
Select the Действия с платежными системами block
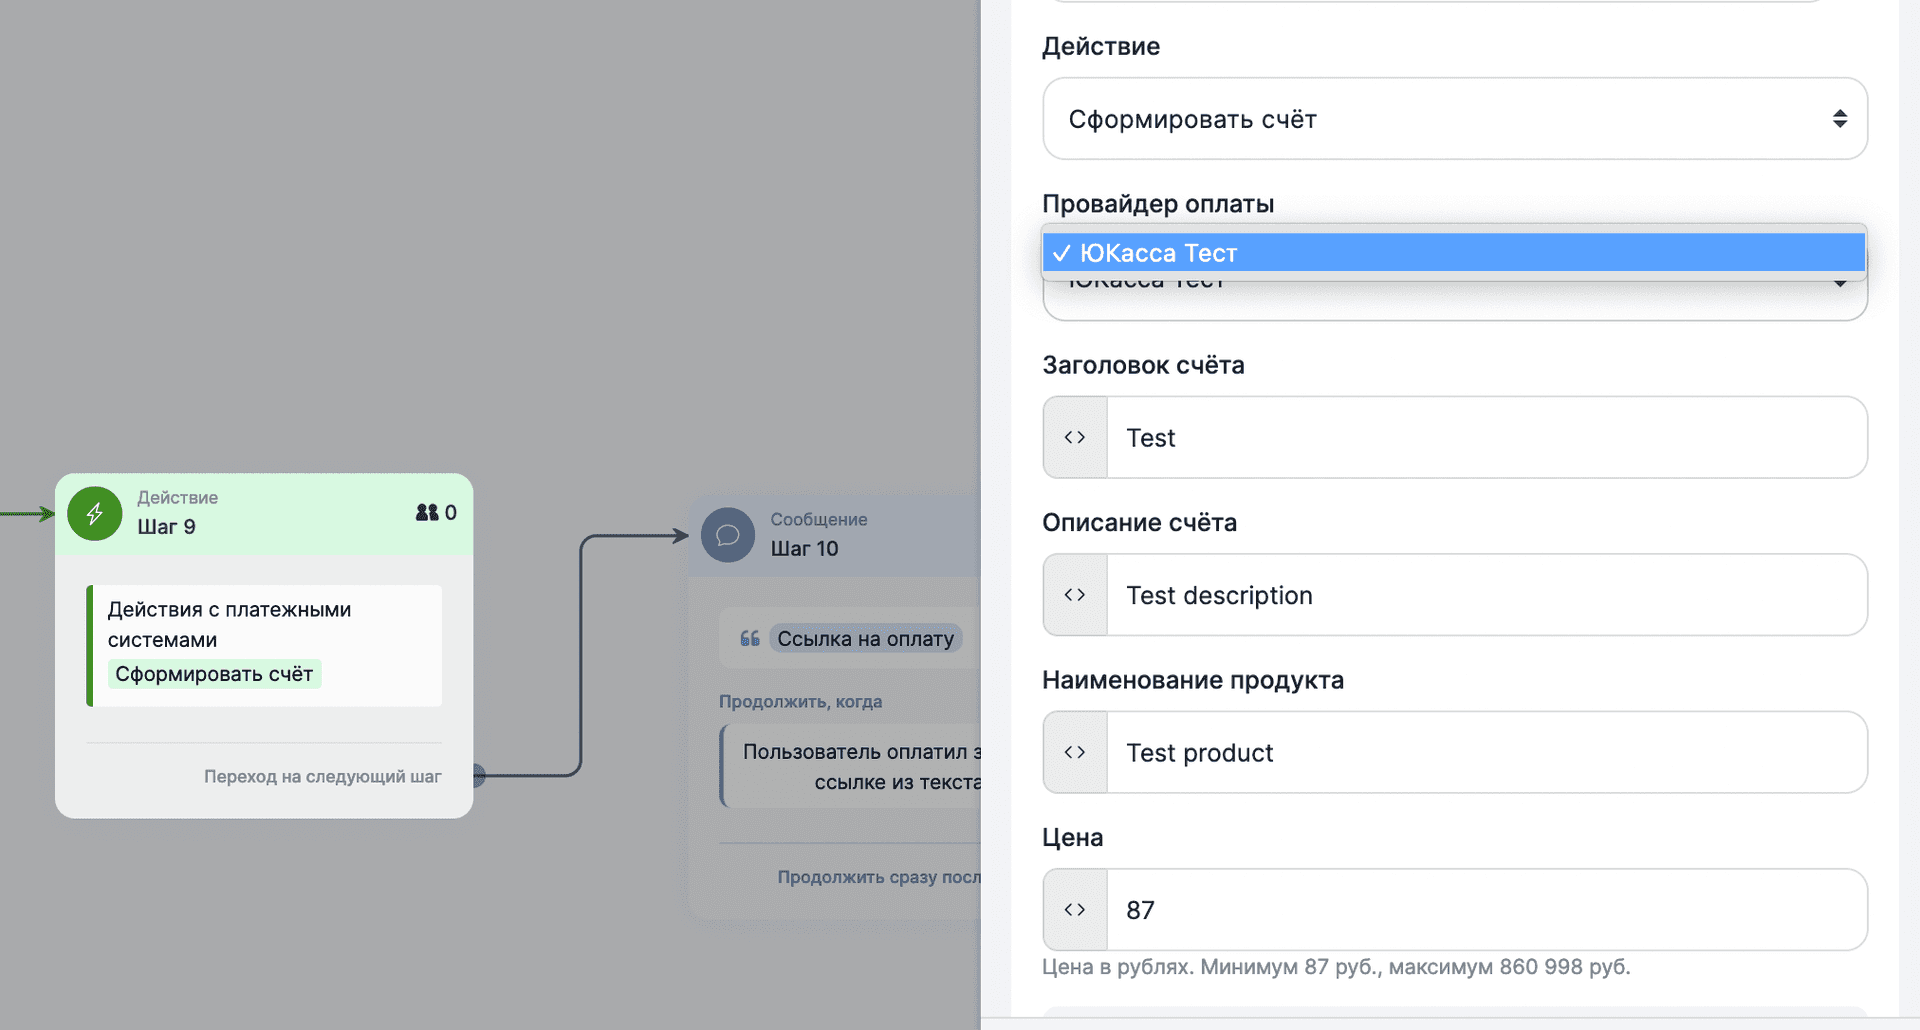click(x=265, y=645)
